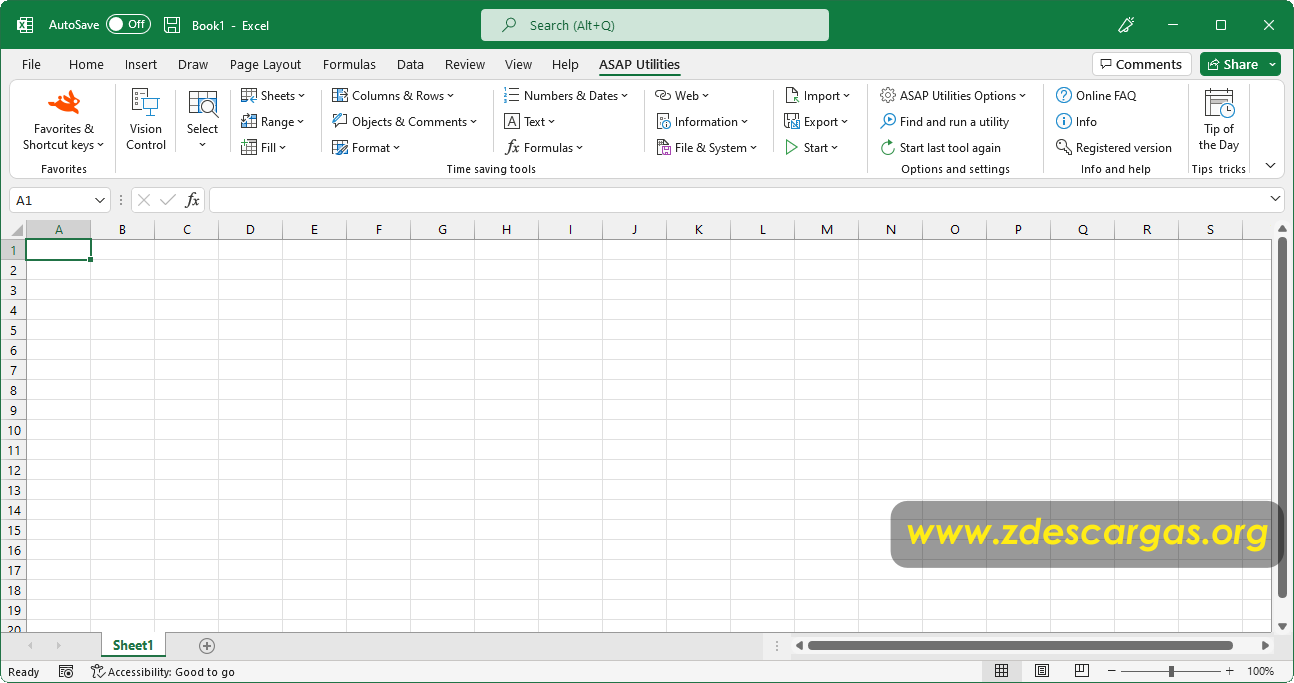Switch to the Formulas tab
The image size is (1294, 683).
349,65
